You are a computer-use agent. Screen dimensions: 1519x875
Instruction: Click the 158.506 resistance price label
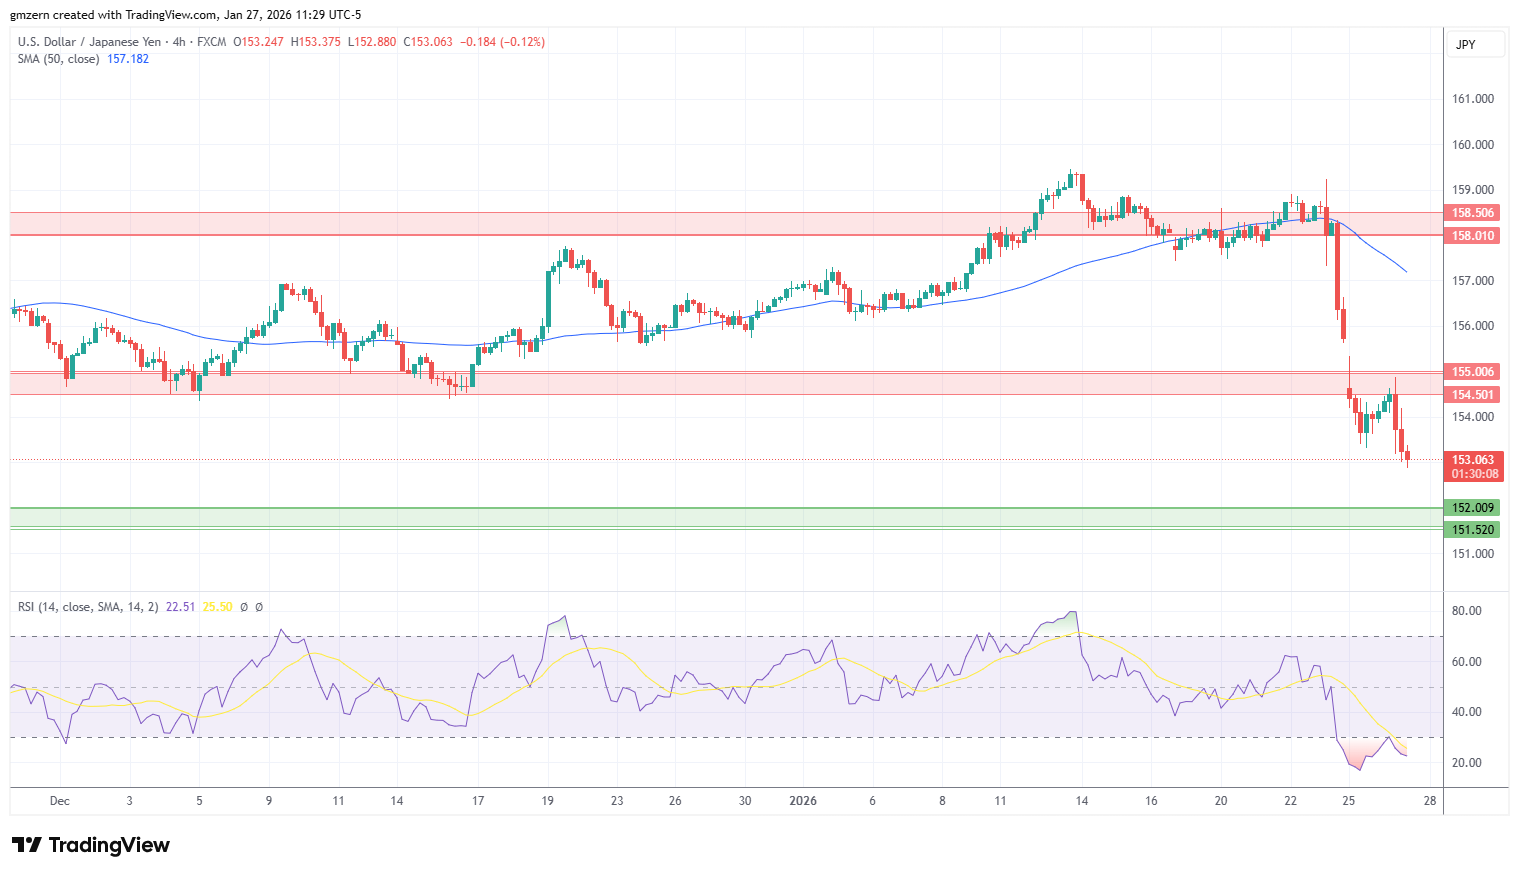tap(1473, 213)
